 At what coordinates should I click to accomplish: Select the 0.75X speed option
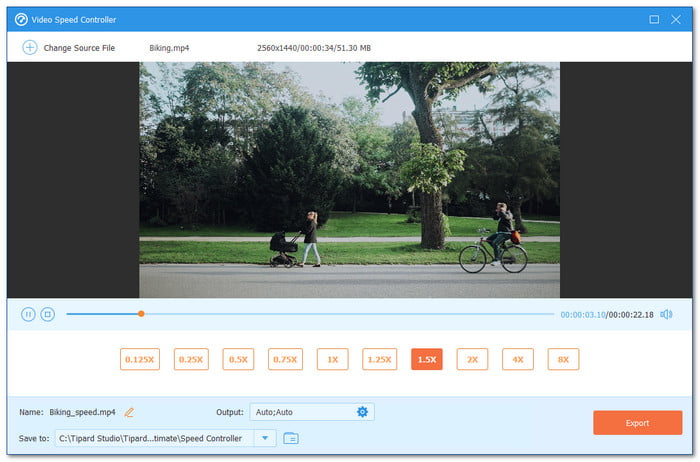[285, 359]
